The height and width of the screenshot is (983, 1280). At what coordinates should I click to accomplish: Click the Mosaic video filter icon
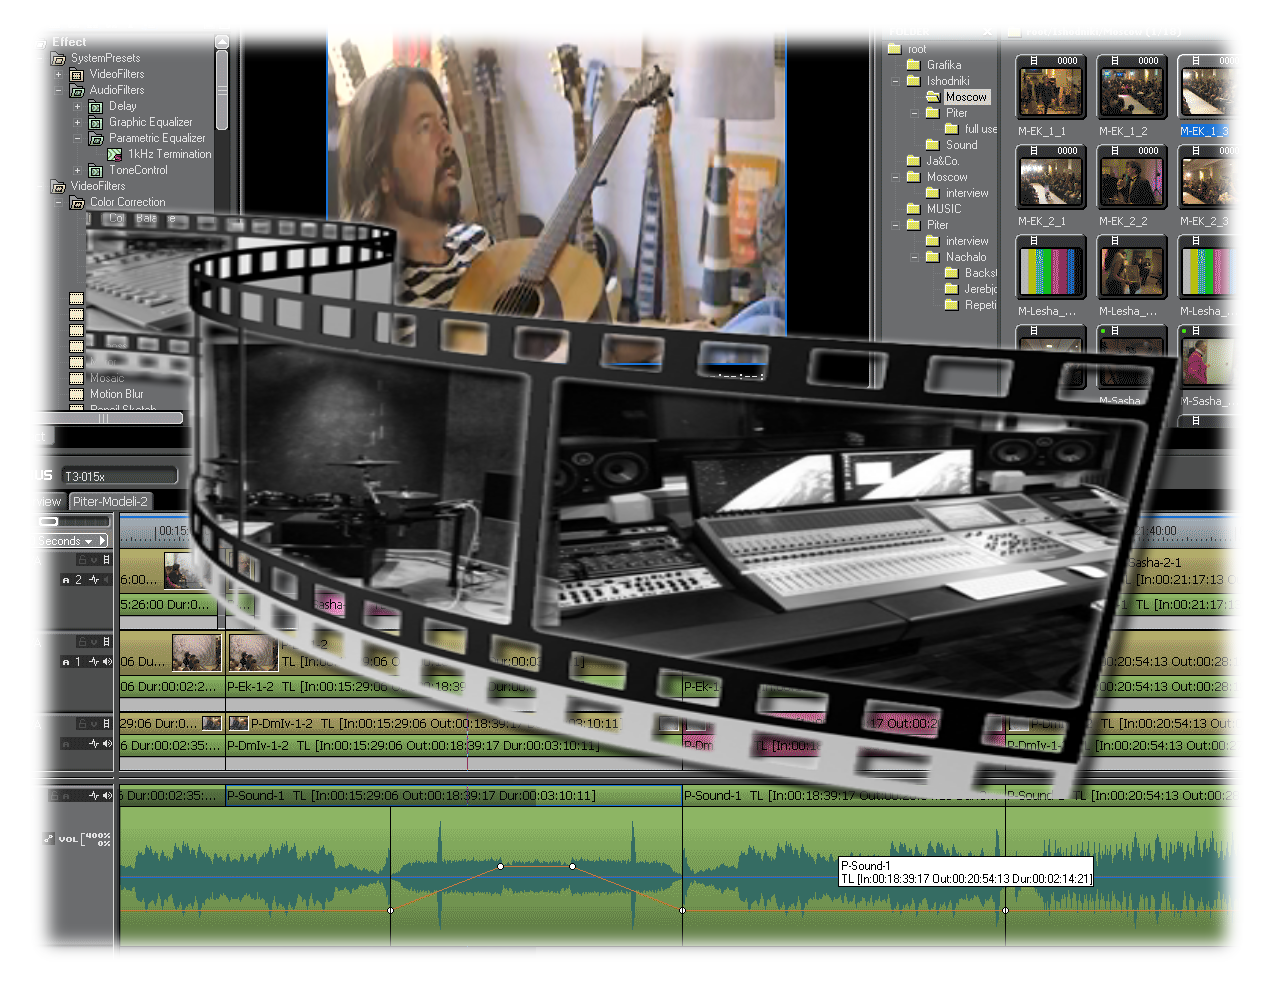76,378
